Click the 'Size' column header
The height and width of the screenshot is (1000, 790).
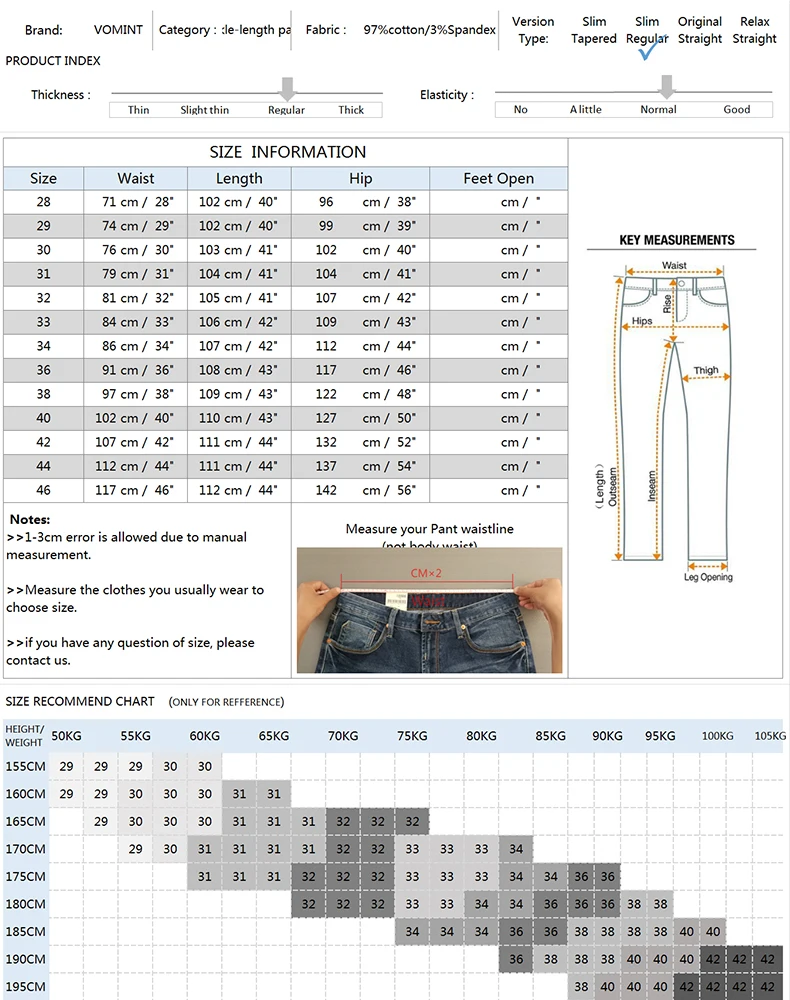43,179
